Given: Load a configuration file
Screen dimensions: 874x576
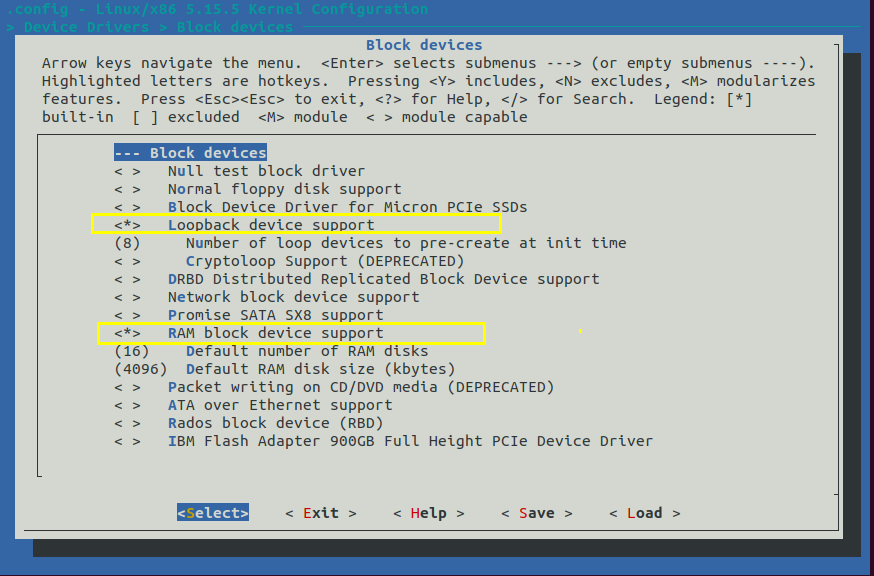Looking at the screenshot, I should tap(644, 512).
